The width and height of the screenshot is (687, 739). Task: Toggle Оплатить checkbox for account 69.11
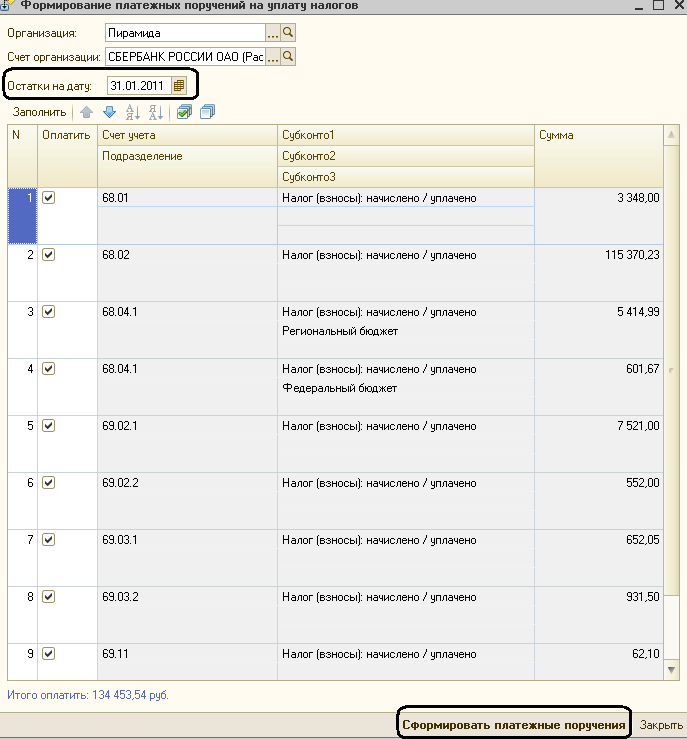click(49, 654)
